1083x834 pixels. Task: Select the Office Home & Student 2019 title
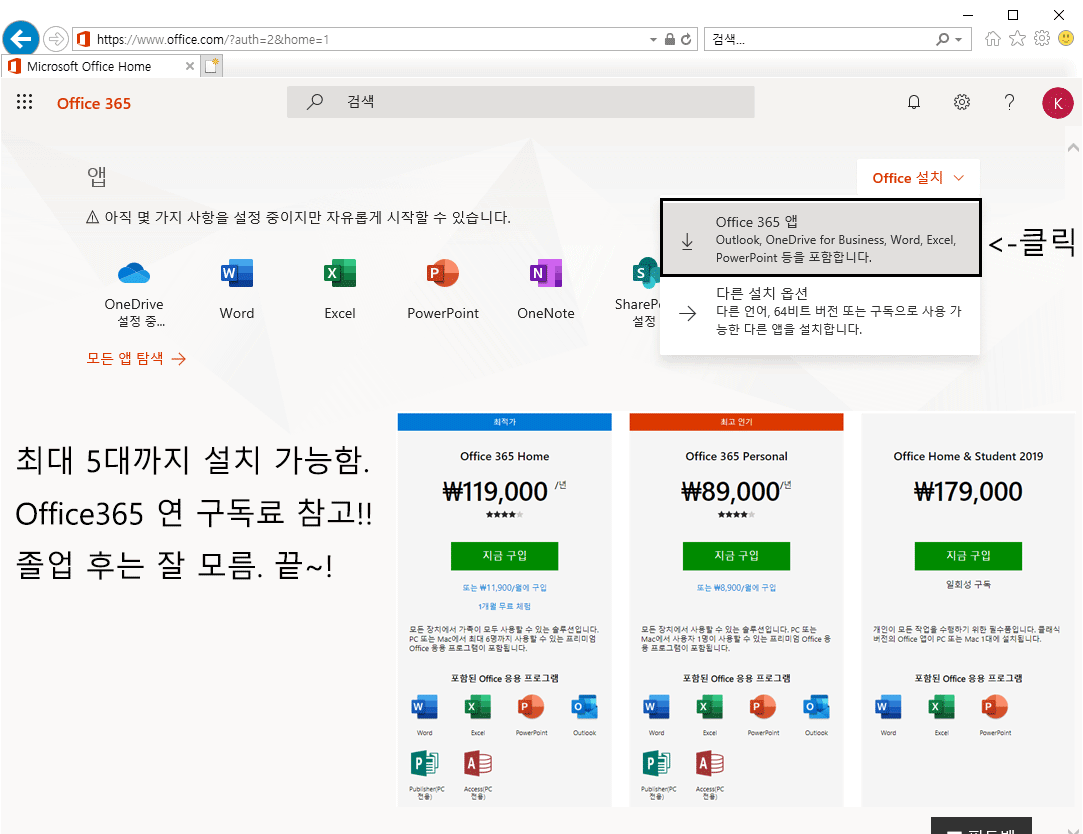pos(968,456)
